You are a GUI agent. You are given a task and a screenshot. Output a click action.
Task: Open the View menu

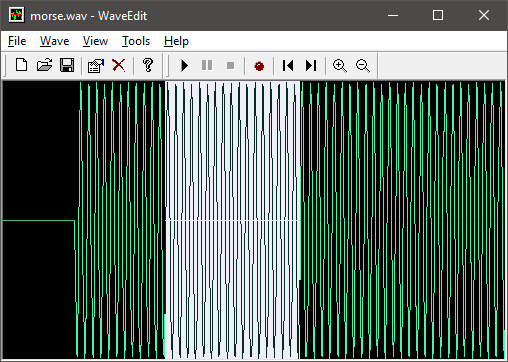(x=95, y=41)
